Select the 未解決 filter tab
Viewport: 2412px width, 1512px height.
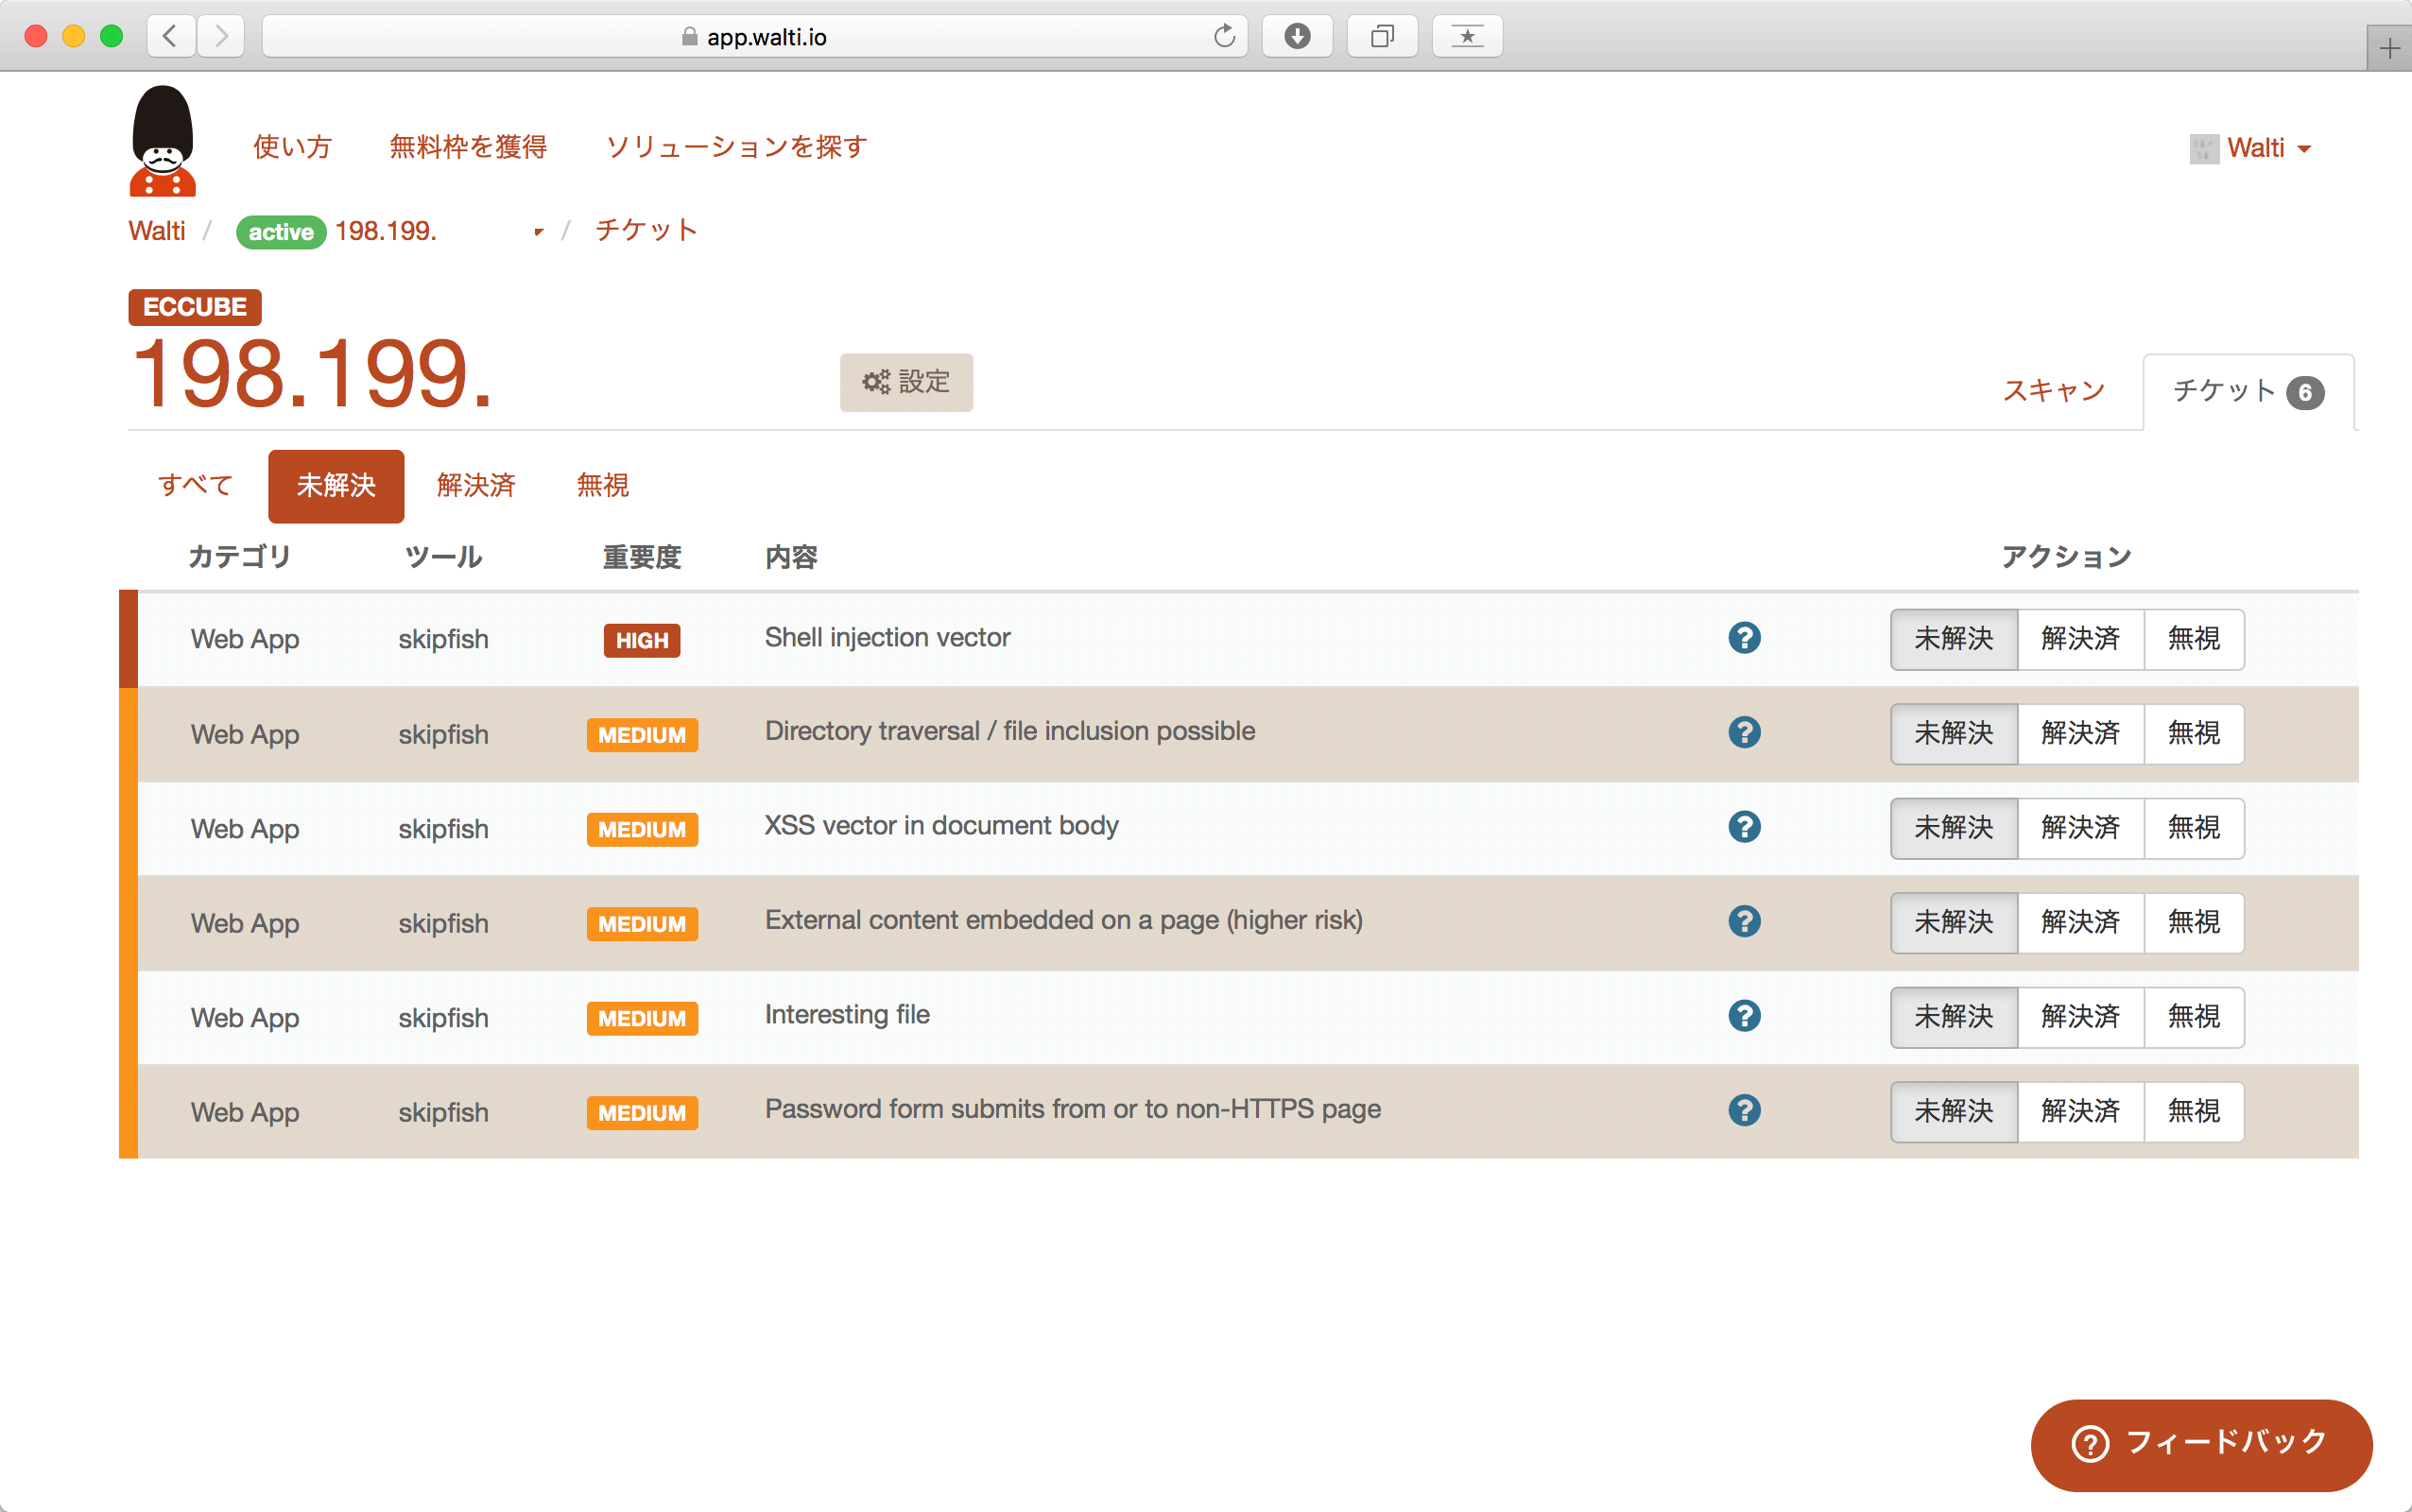336,486
